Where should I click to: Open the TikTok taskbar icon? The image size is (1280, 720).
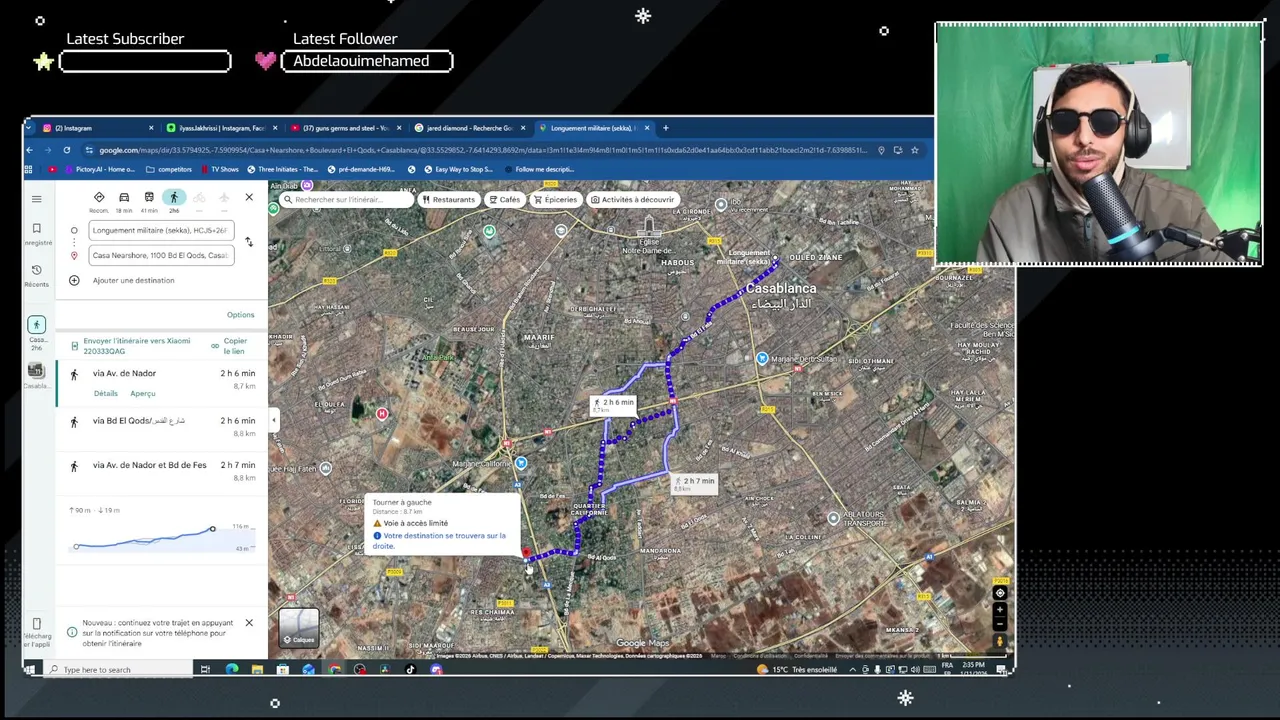tap(410, 669)
